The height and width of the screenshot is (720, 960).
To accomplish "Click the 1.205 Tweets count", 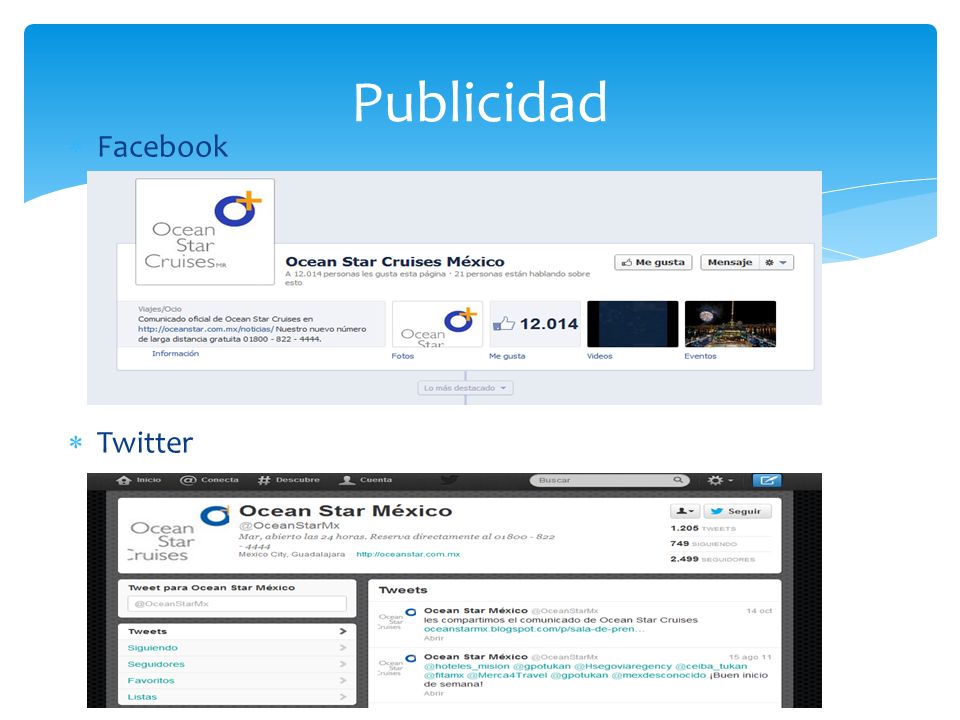I will (x=703, y=528).
